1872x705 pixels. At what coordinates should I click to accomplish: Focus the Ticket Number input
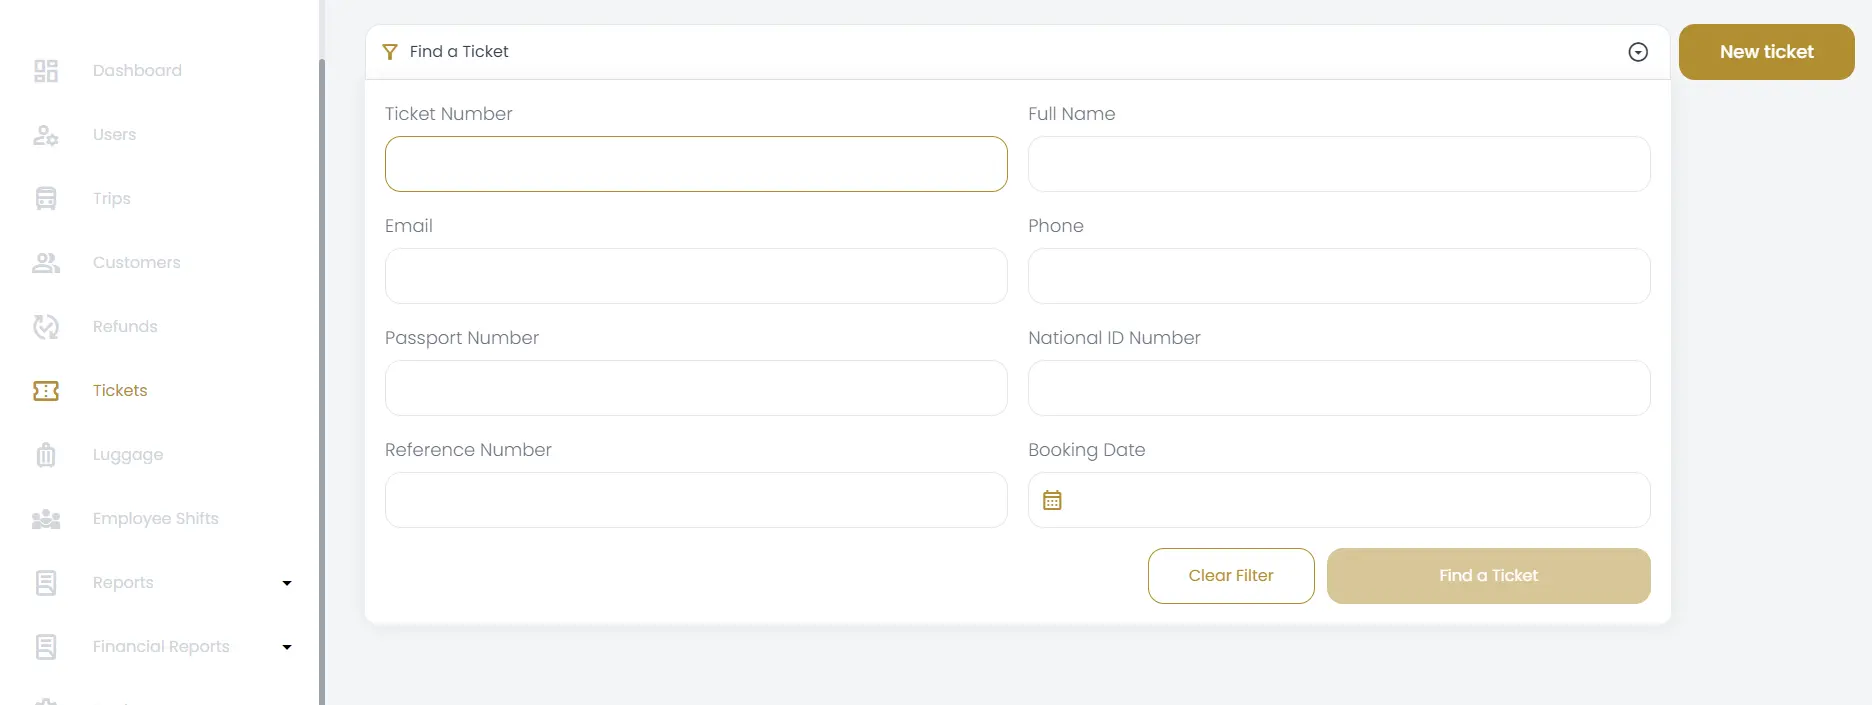coord(696,164)
